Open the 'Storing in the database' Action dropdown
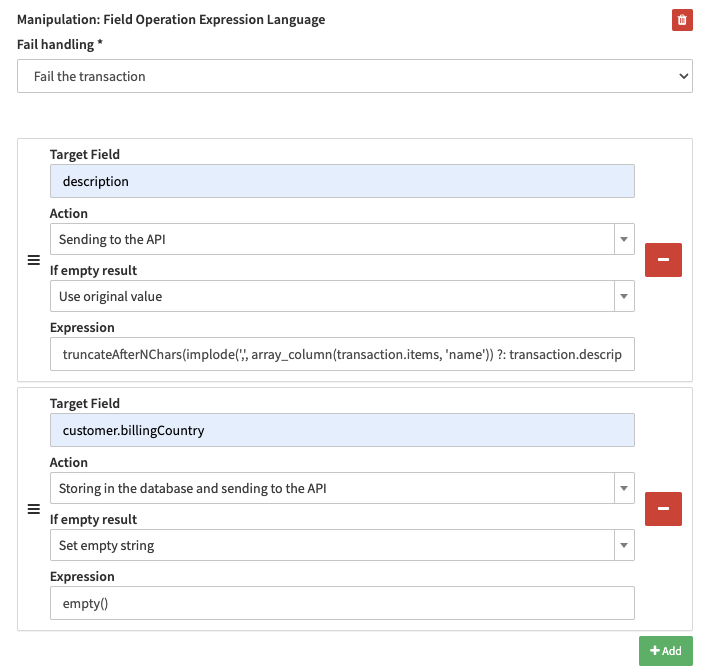The width and height of the screenshot is (714, 672). coord(341,488)
